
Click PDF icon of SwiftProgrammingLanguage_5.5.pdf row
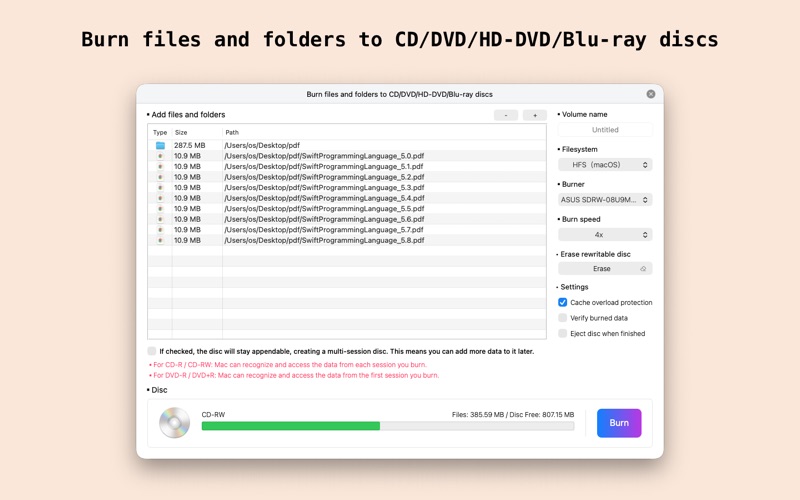coord(160,209)
